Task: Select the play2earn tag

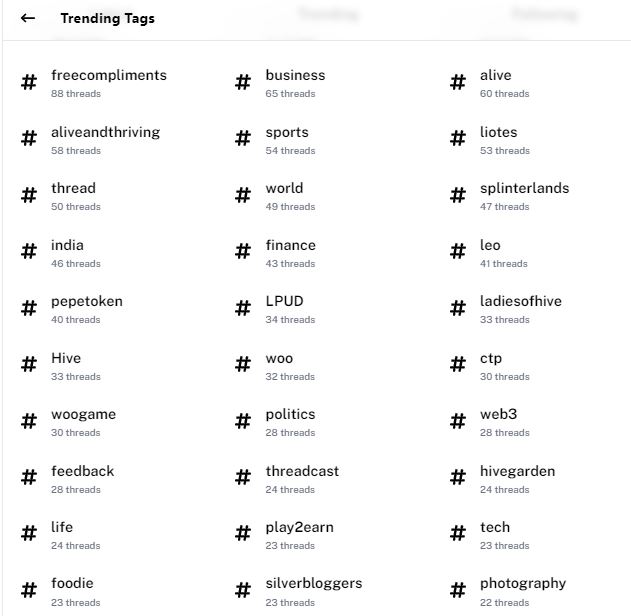Action: pos(299,527)
